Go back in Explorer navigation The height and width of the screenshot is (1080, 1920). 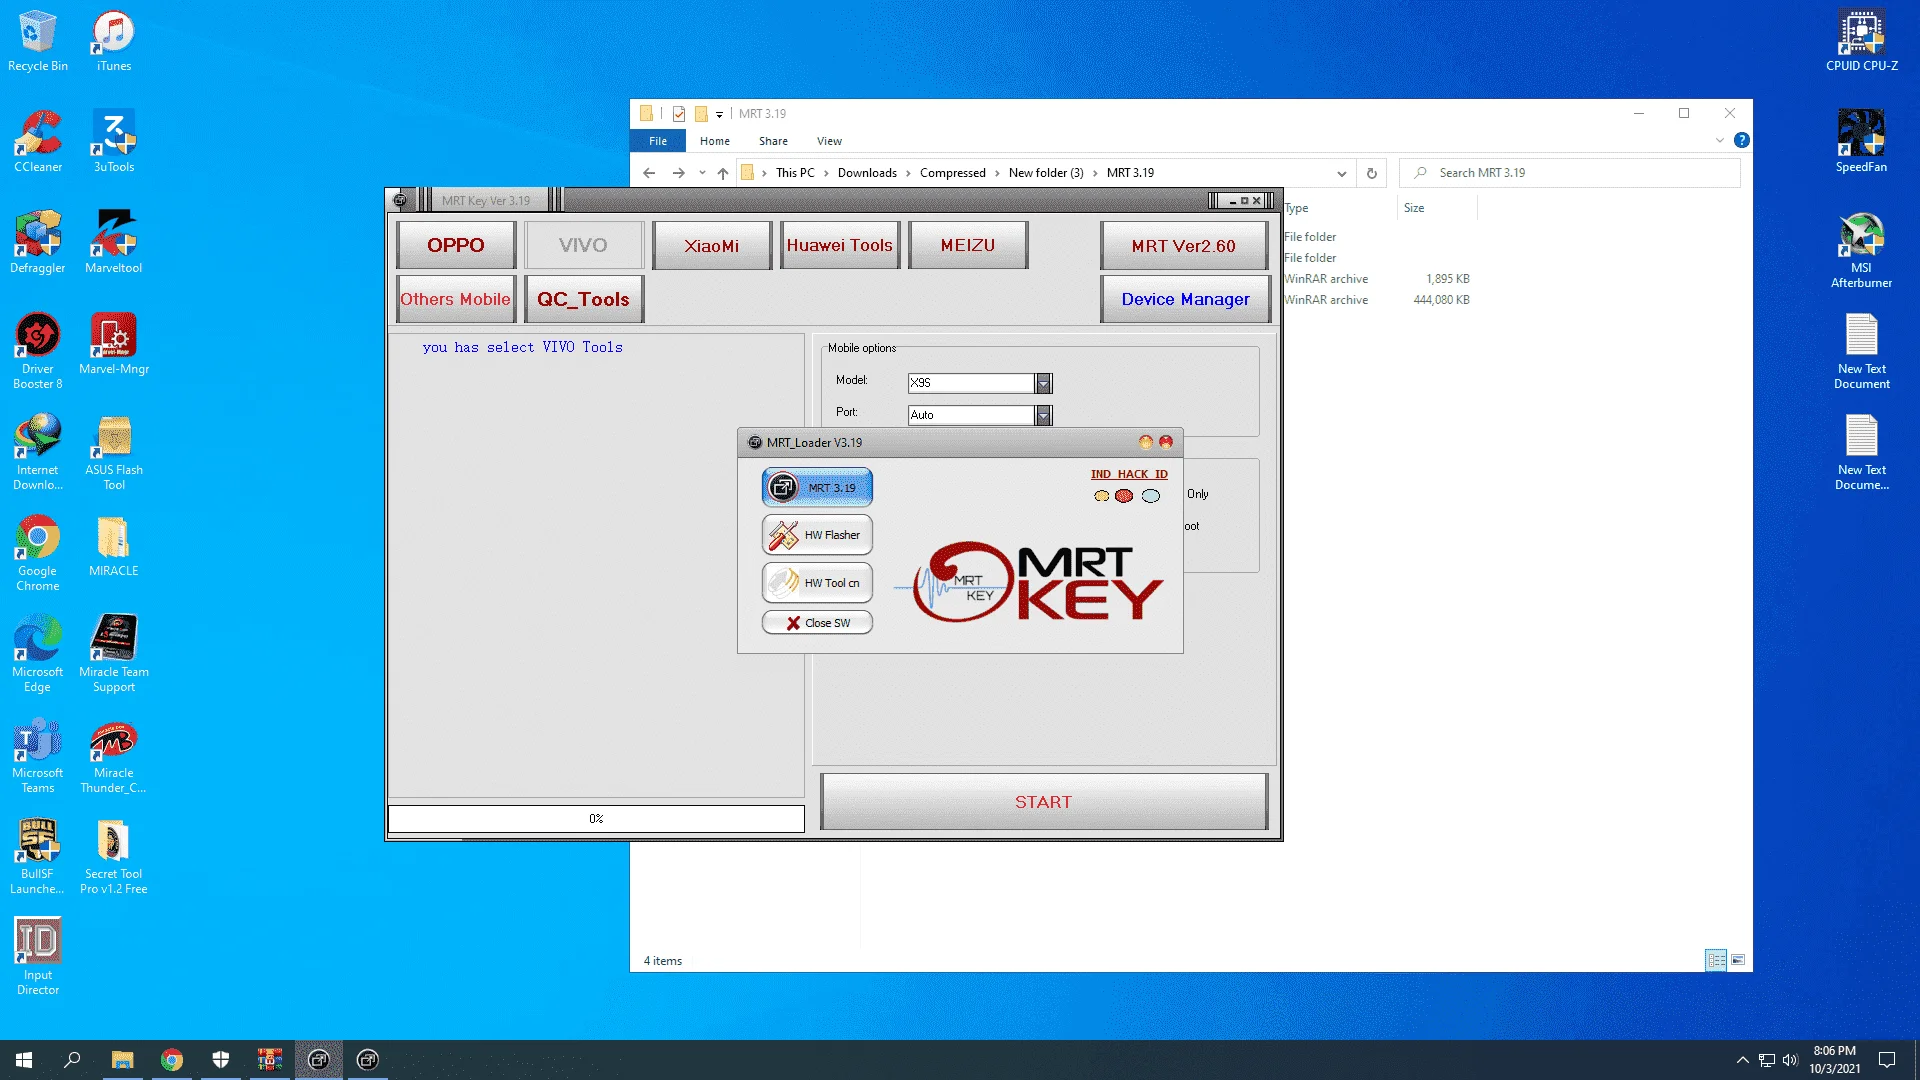coord(649,173)
